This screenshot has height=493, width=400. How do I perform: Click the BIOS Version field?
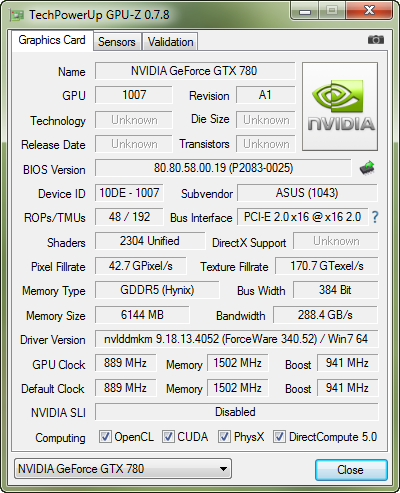coord(223,168)
